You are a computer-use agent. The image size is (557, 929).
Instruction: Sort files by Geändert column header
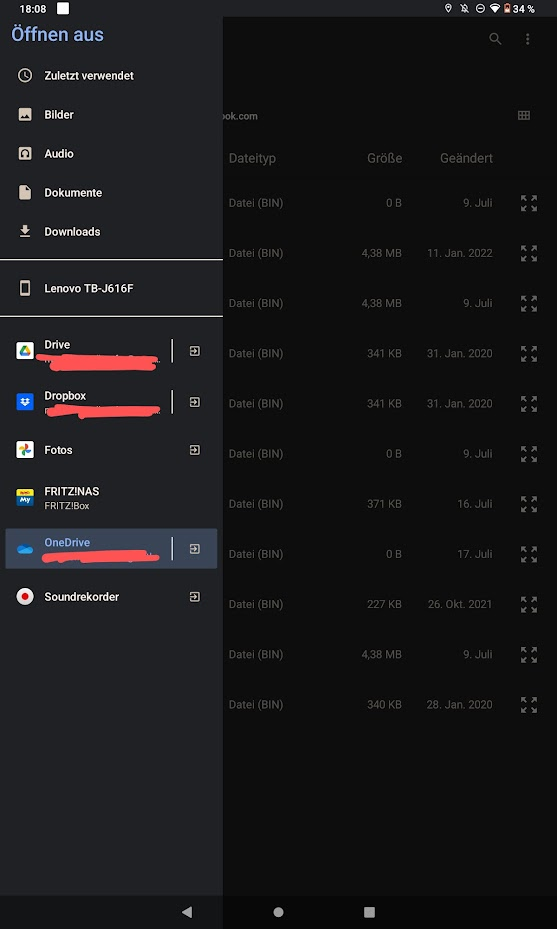[x=466, y=158]
